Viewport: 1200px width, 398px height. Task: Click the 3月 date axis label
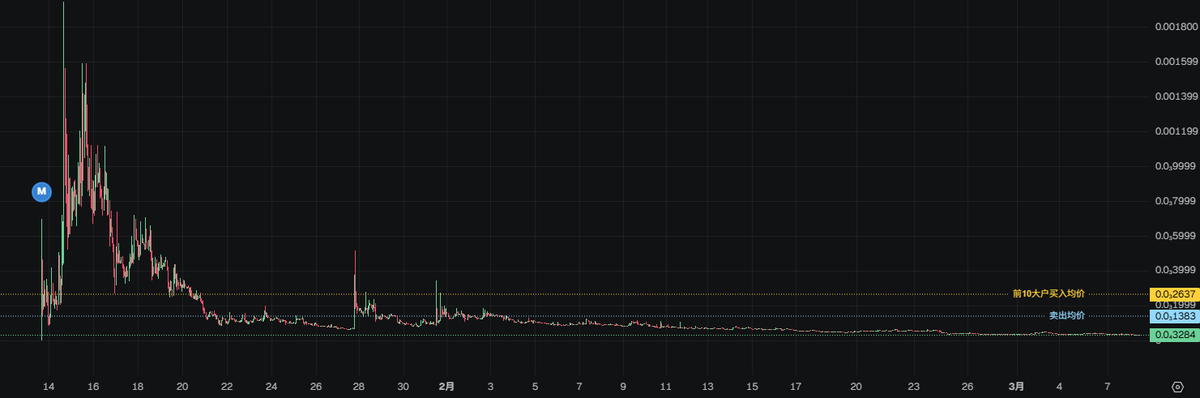(x=1016, y=386)
